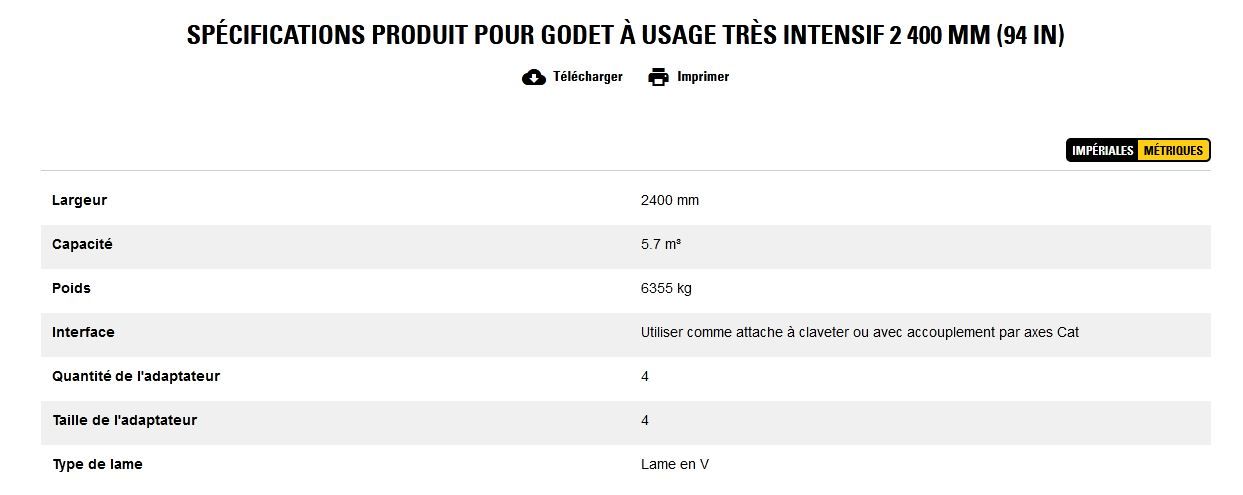This screenshot has width=1243, height=495.
Task: Click the 6355 kg weight value
Action: tap(665, 288)
